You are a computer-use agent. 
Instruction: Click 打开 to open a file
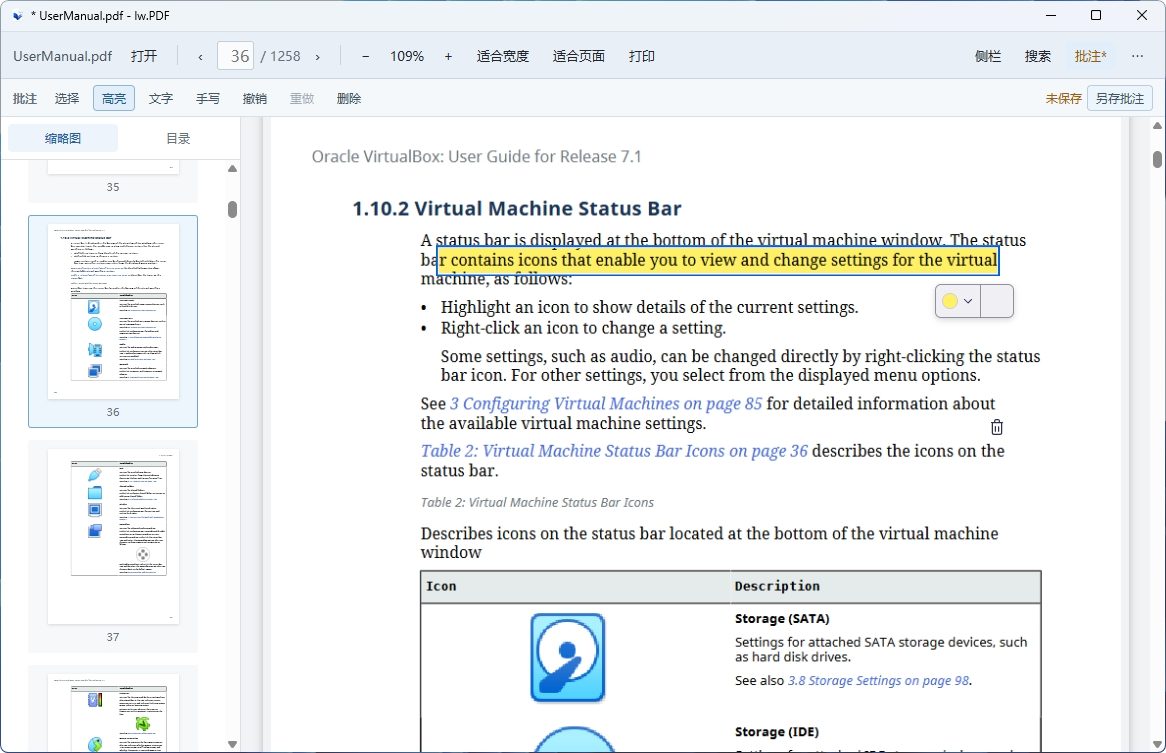144,56
